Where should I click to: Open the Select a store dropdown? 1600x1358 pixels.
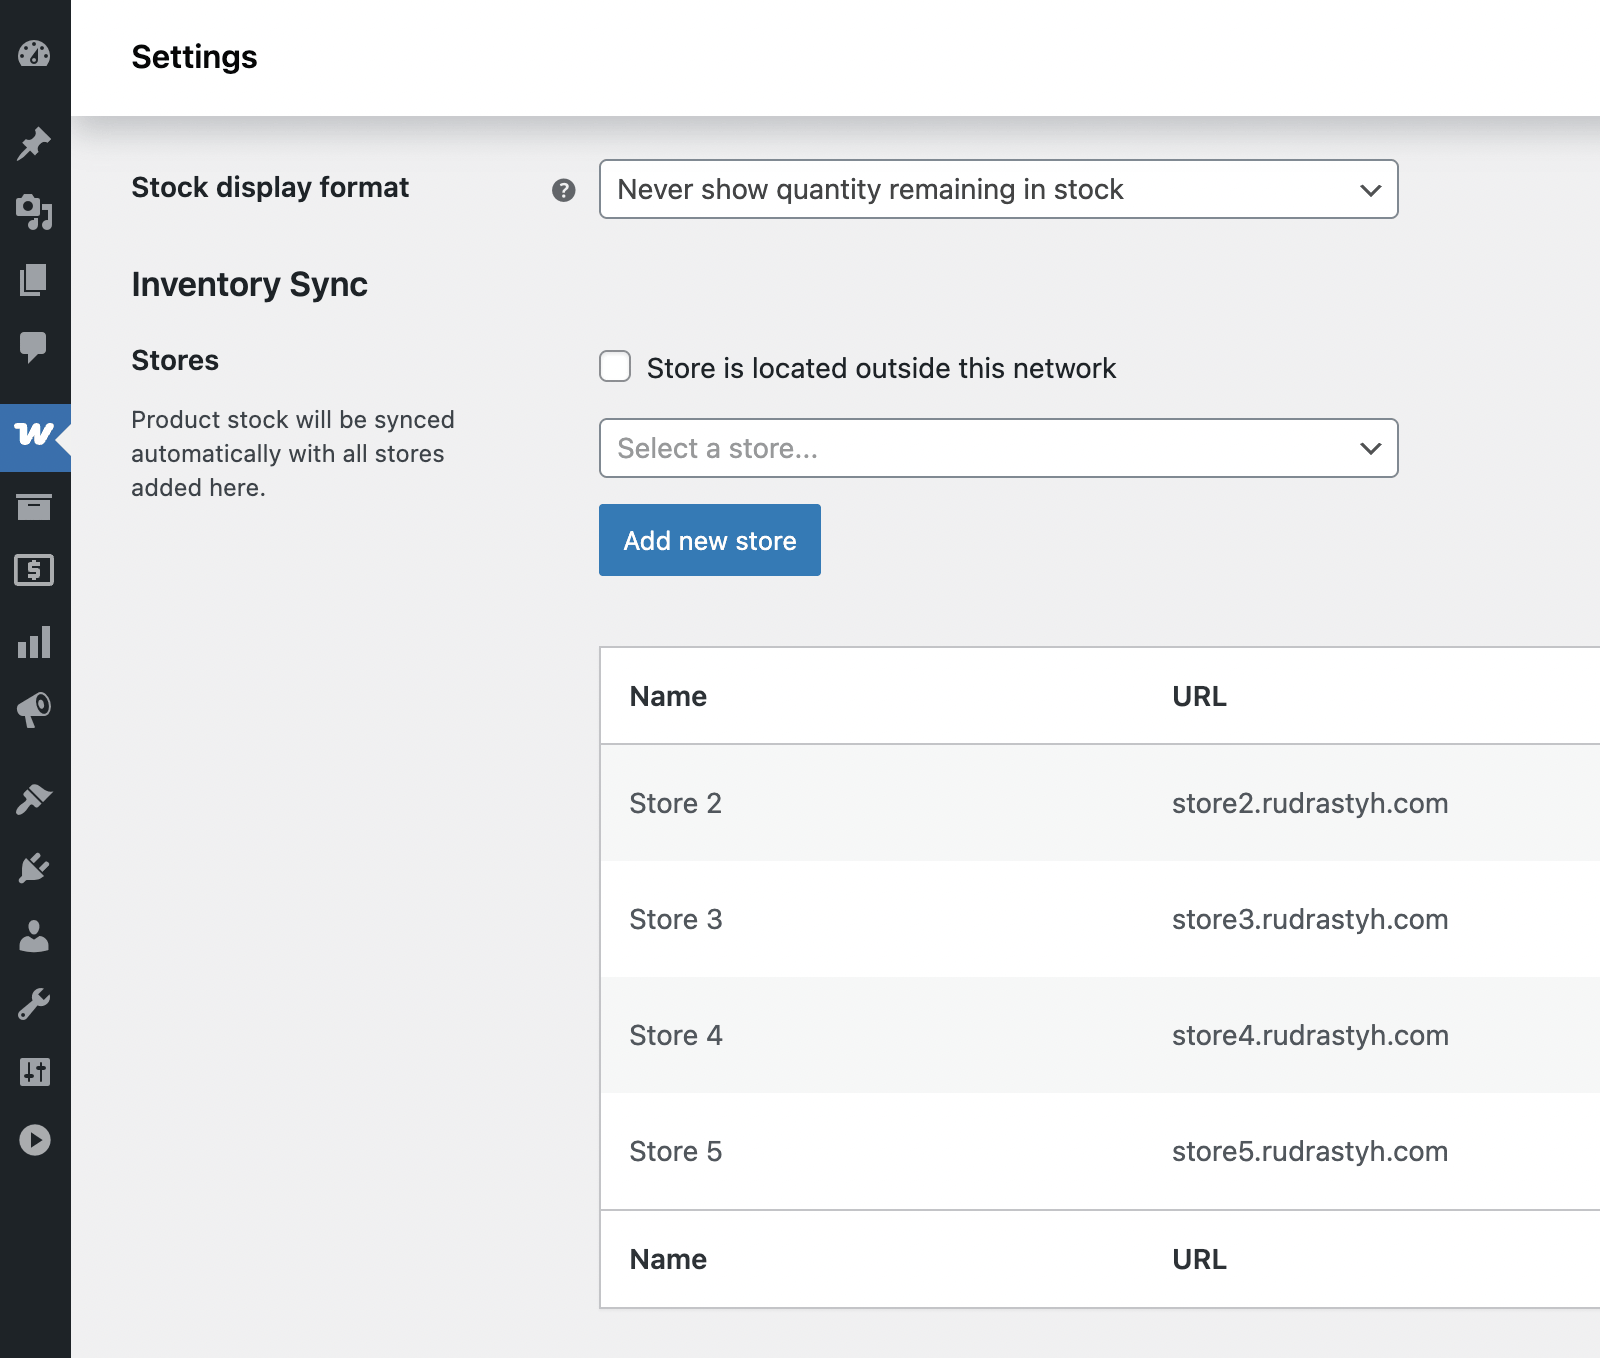(x=998, y=448)
